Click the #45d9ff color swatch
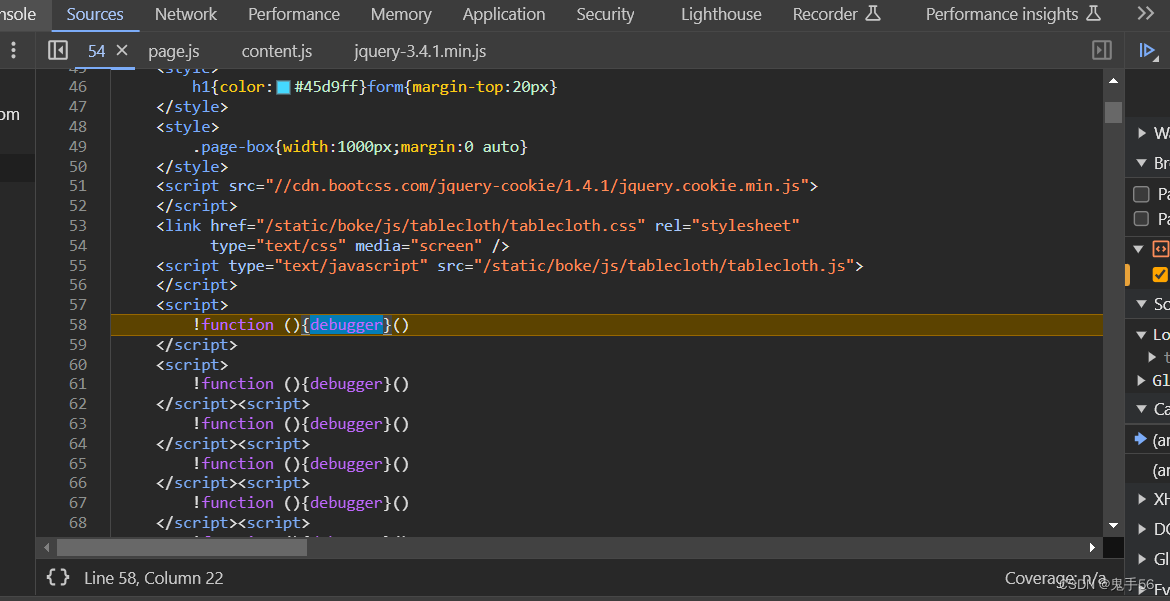 click(x=283, y=87)
